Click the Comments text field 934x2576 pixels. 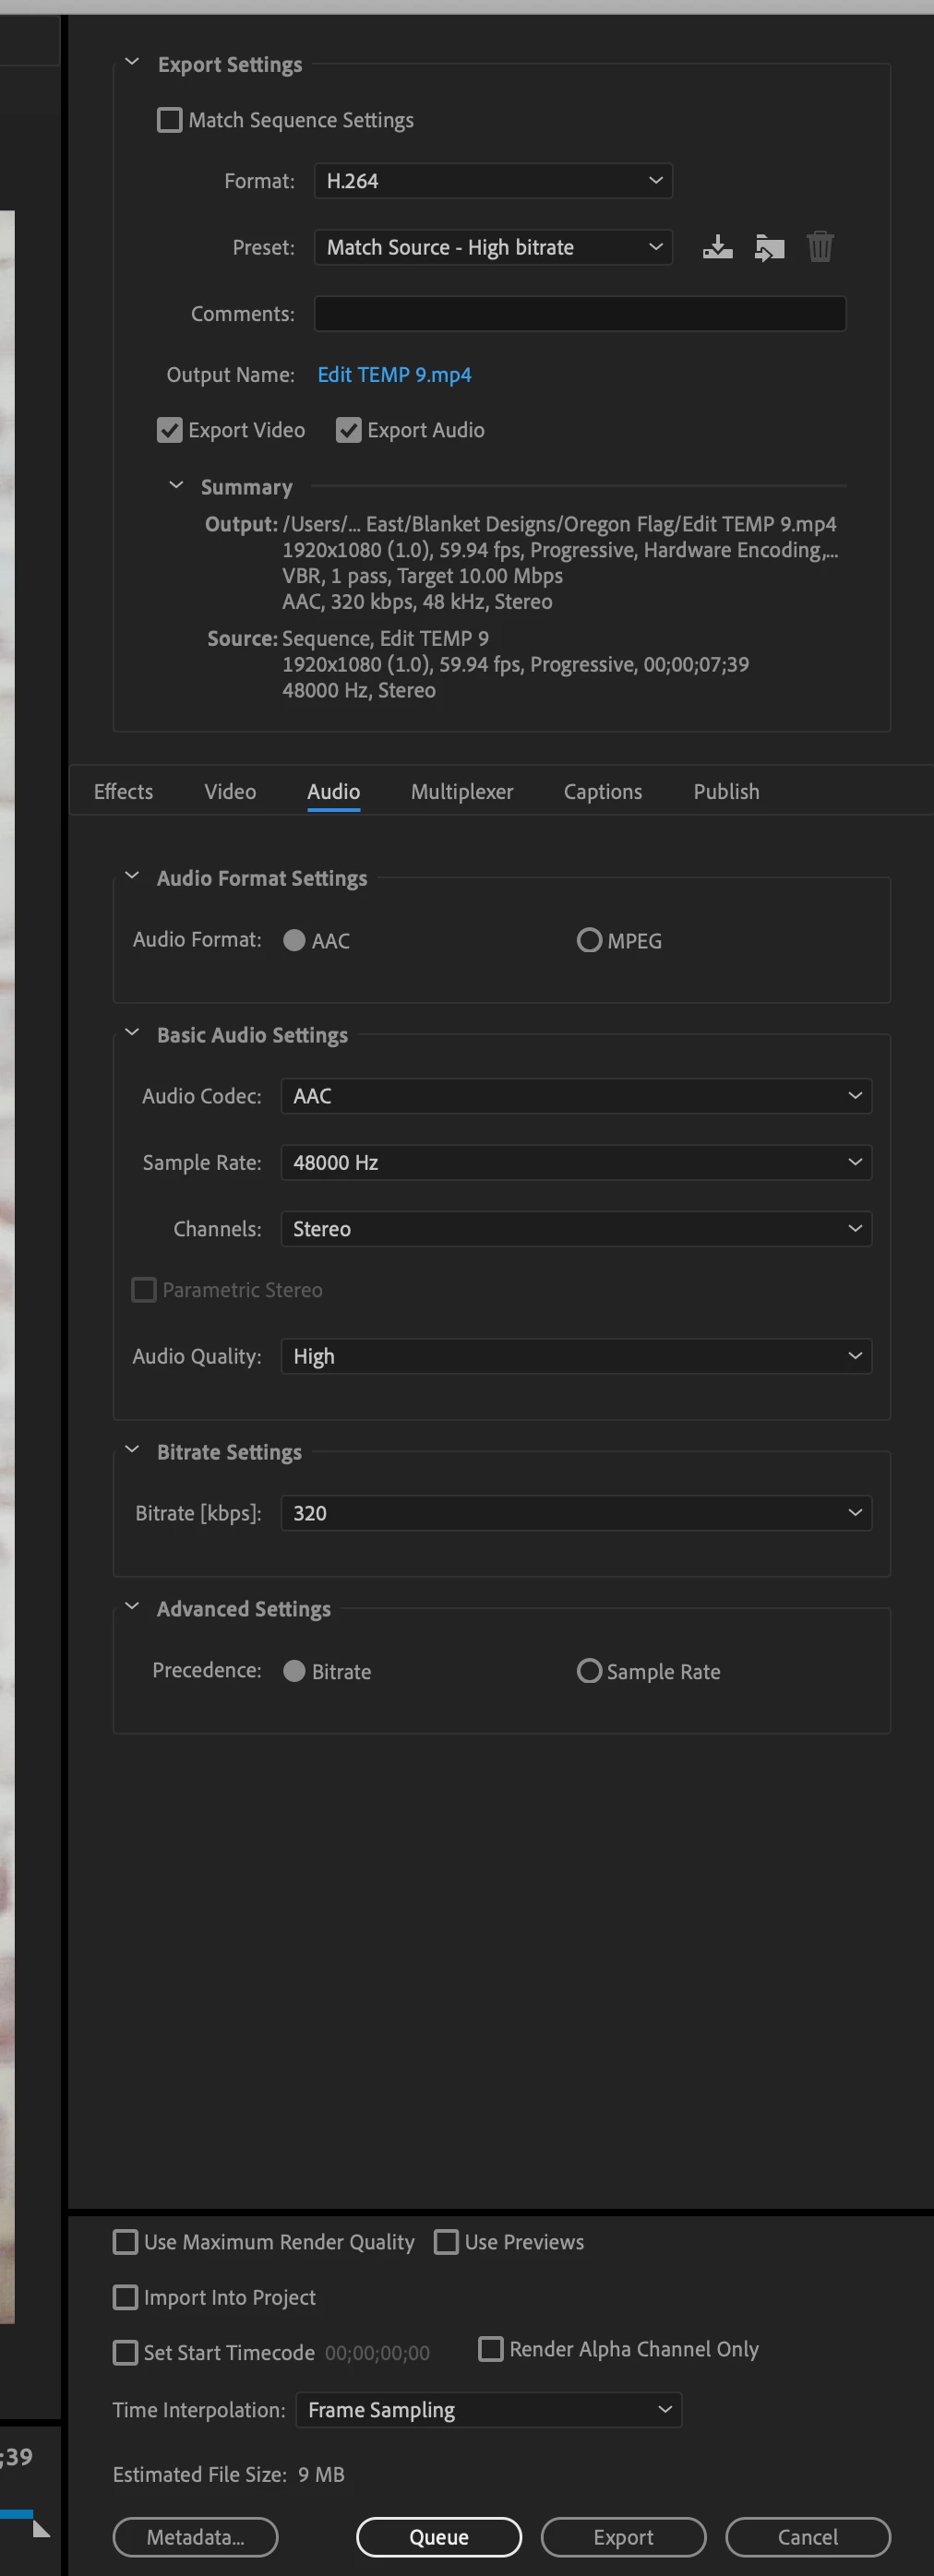click(x=580, y=314)
